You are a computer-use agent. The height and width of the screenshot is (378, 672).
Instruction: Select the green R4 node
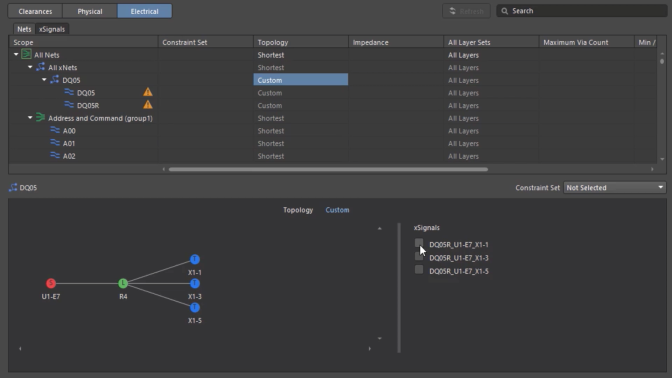pos(123,283)
